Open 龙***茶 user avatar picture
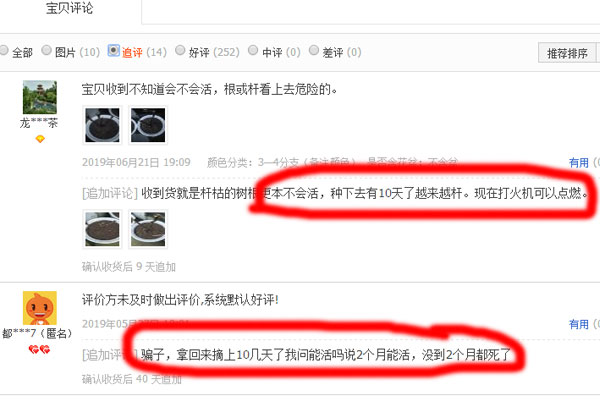Image resolution: width=600 pixels, height=400 pixels. (x=40, y=97)
